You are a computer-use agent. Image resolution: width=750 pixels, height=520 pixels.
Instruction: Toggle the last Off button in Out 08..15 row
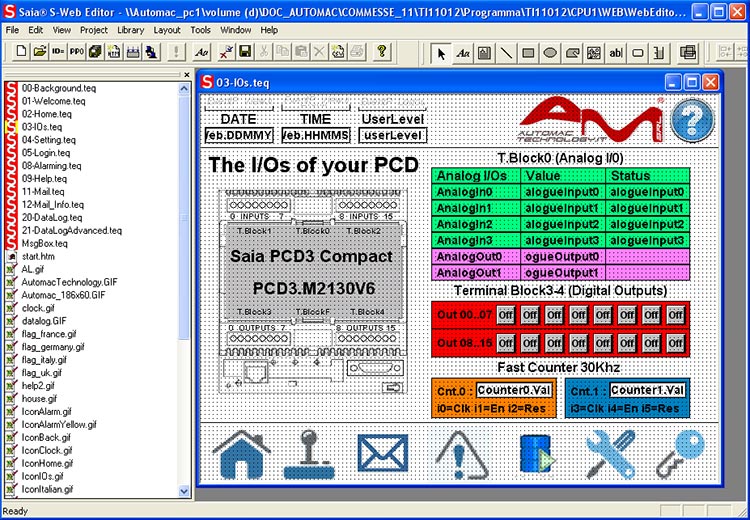(x=675, y=343)
